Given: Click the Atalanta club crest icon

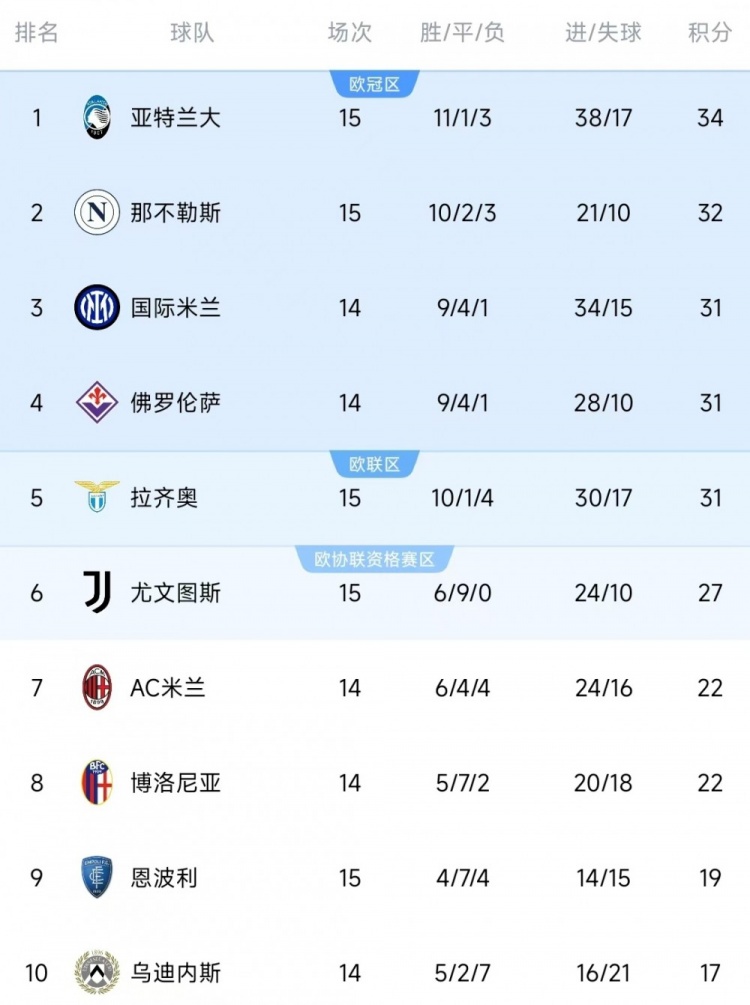Looking at the screenshot, I should pyautogui.click(x=97, y=118).
